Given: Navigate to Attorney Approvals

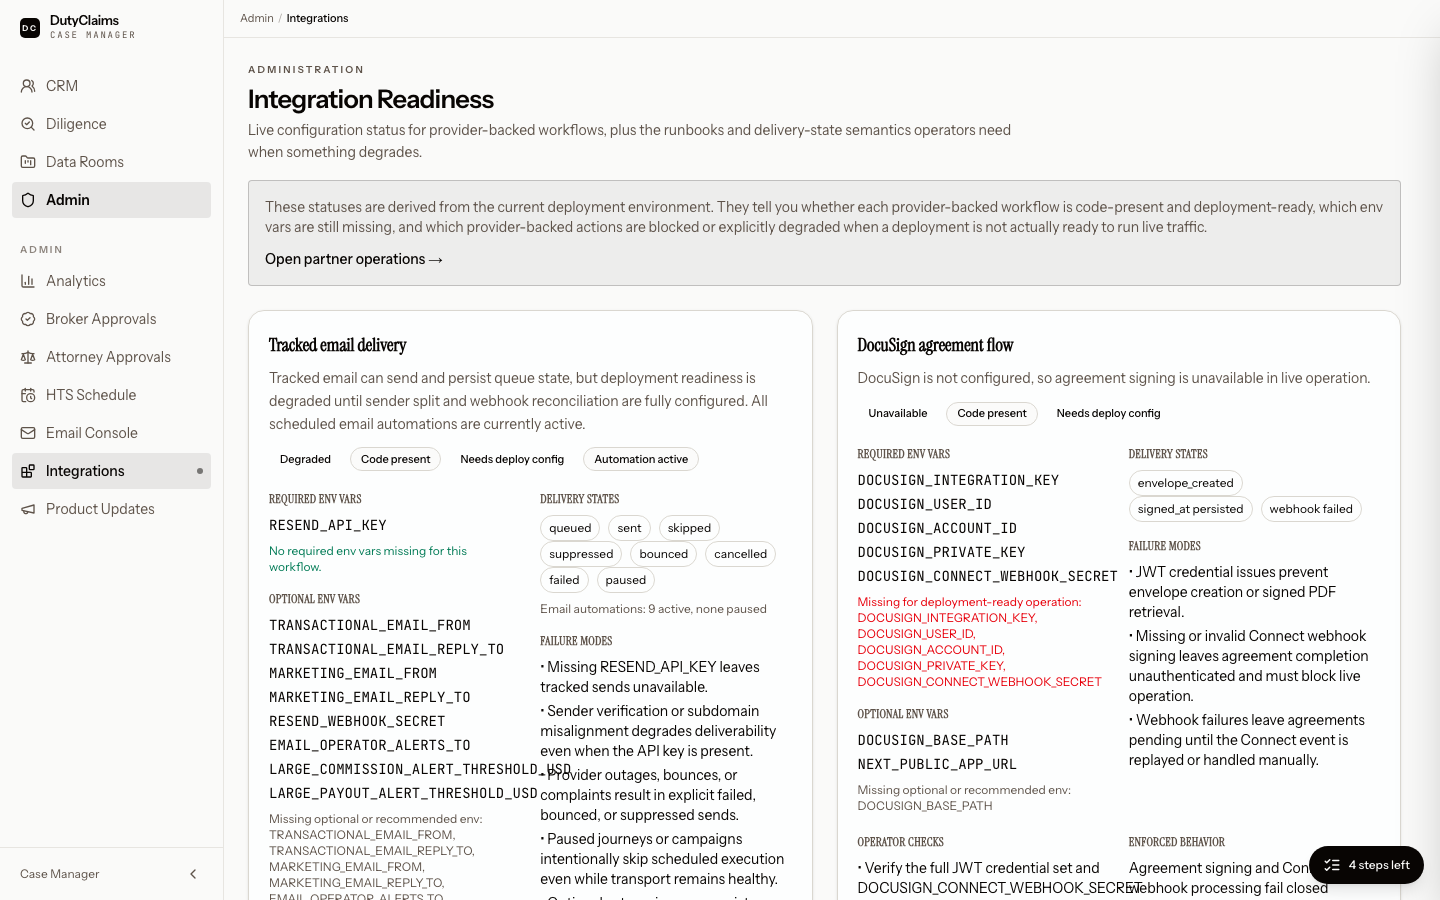Looking at the screenshot, I should (111, 357).
